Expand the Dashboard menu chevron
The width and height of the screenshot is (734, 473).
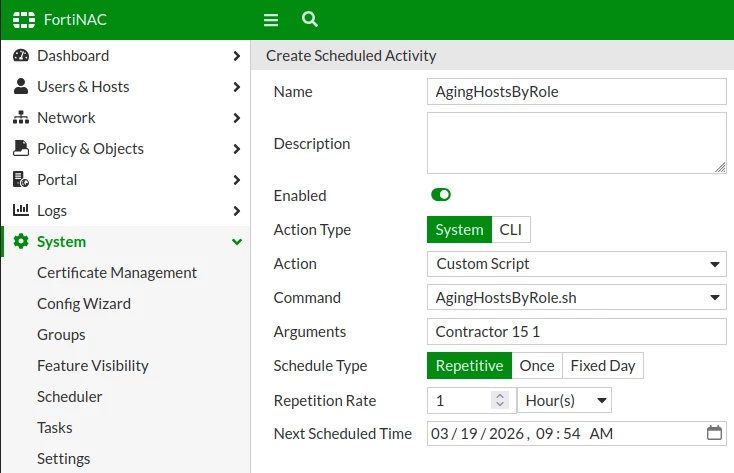click(237, 56)
